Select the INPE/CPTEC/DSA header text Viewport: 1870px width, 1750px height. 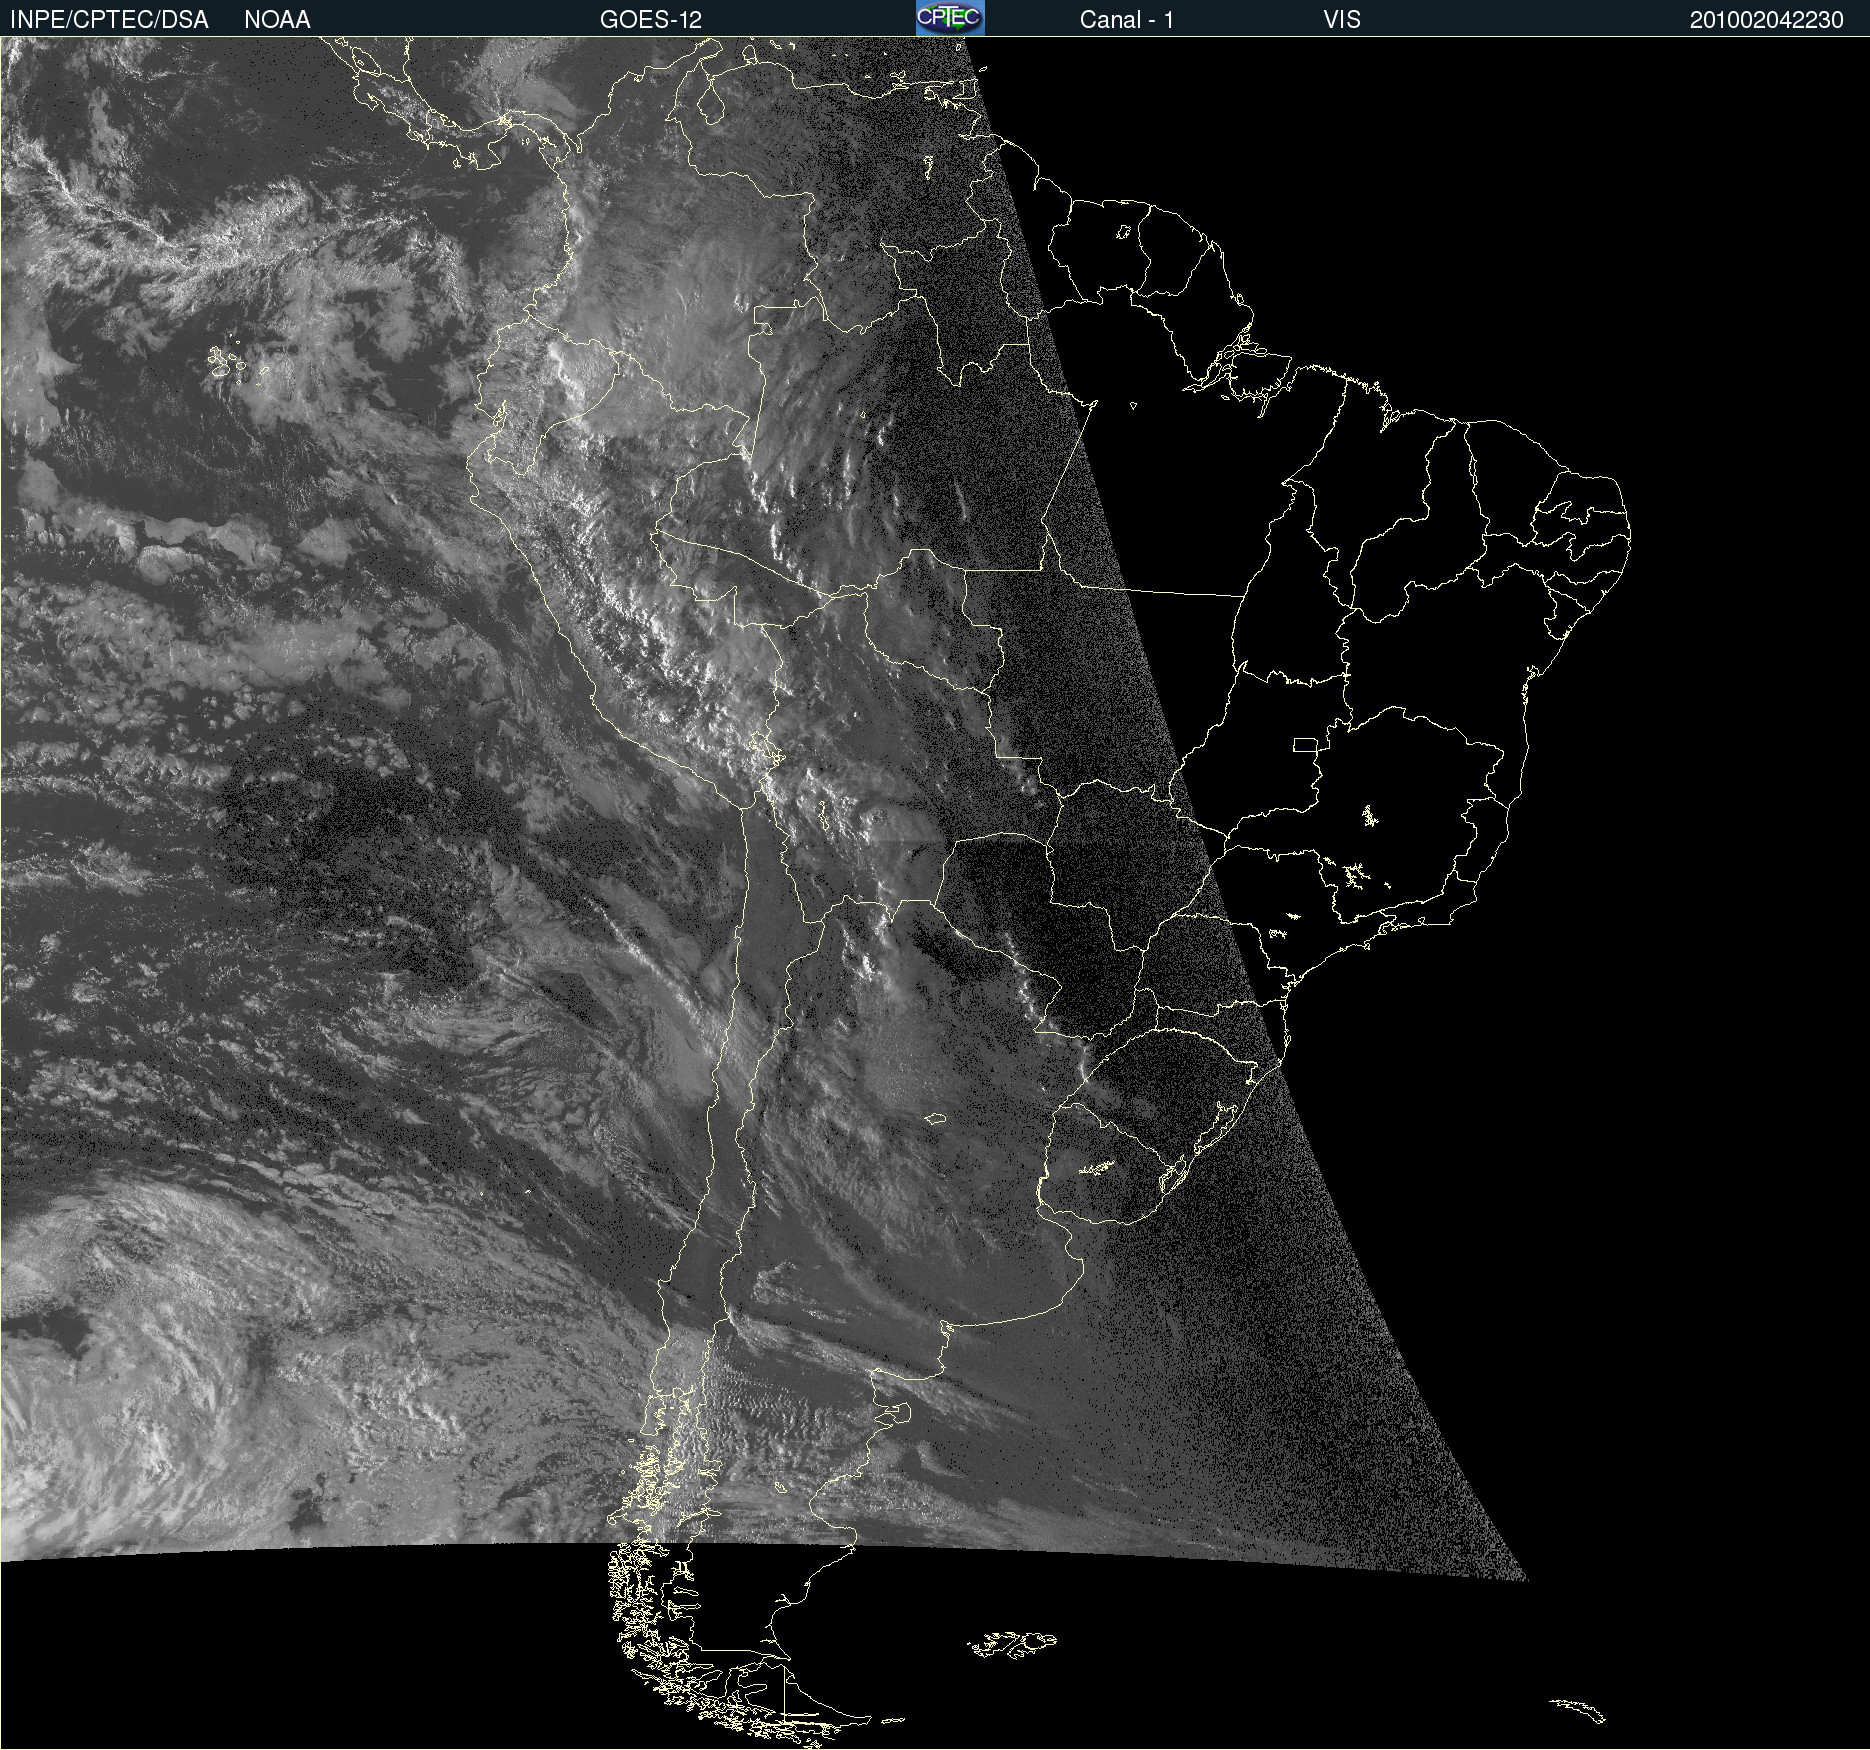[x=109, y=20]
